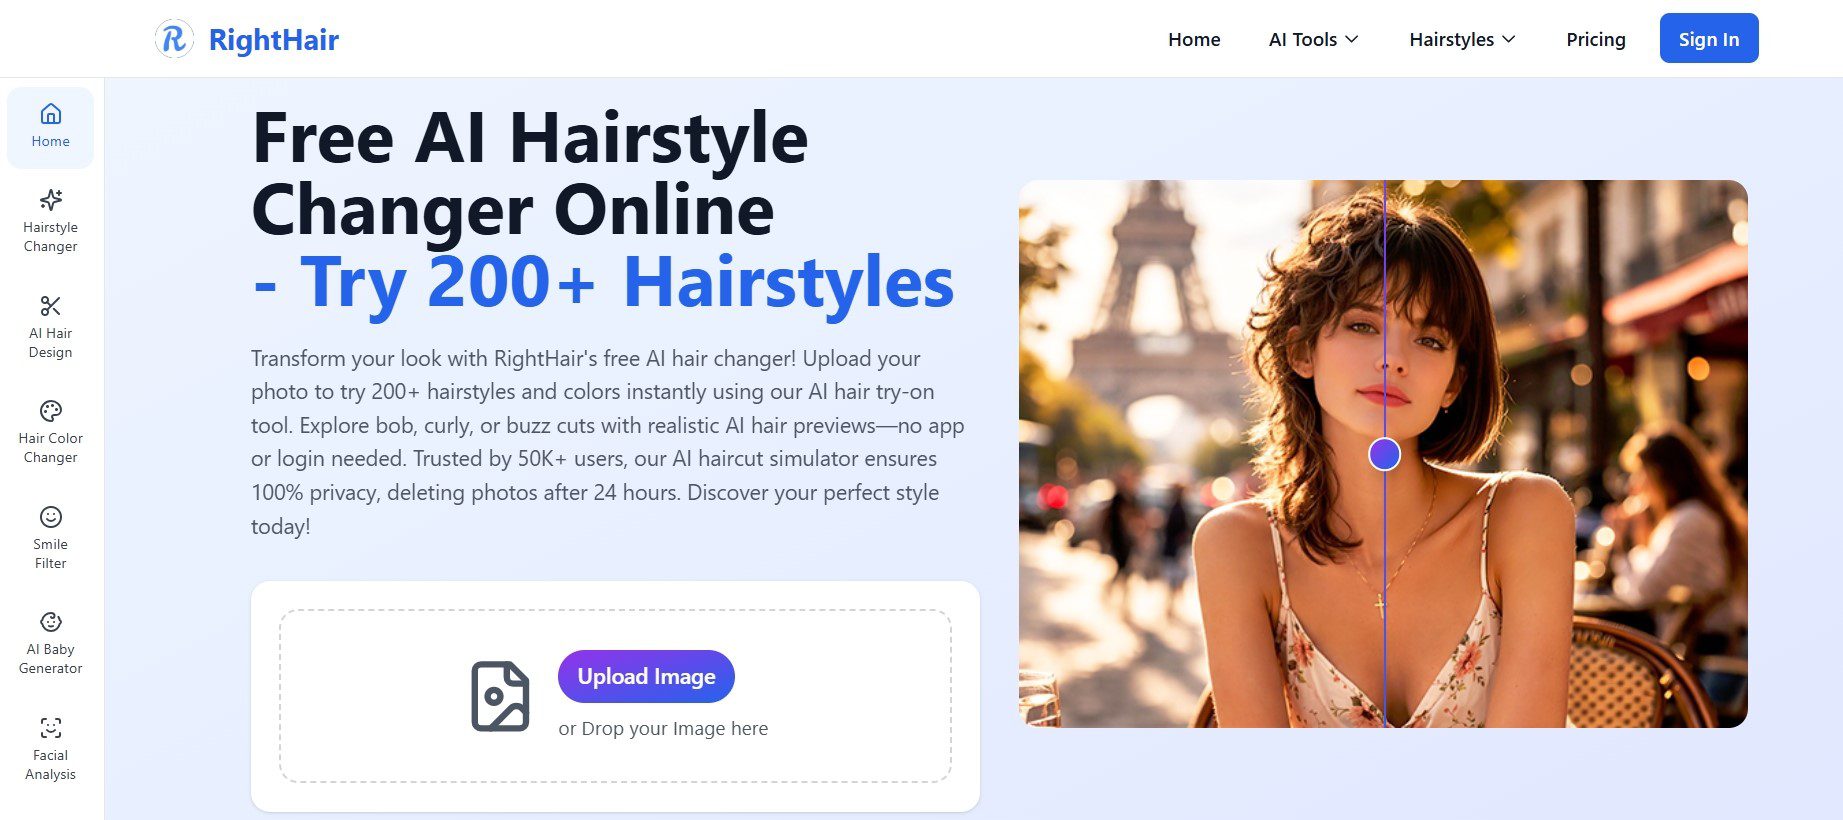The height and width of the screenshot is (820, 1843).
Task: Open Hairstyle Changer sparkle icon
Action: click(50, 200)
